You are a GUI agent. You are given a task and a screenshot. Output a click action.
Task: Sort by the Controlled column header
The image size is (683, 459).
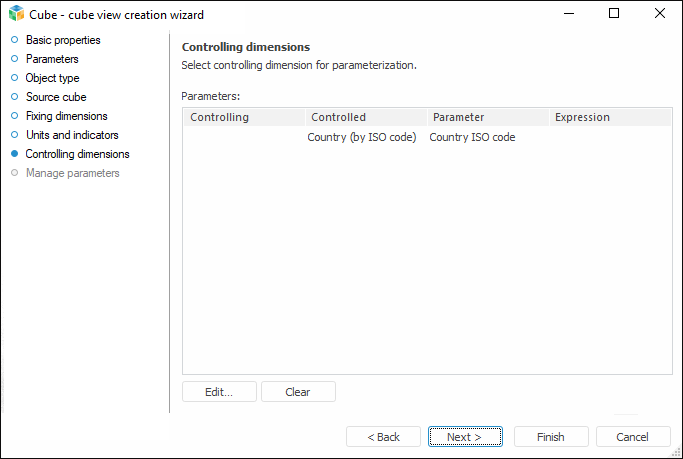[365, 117]
